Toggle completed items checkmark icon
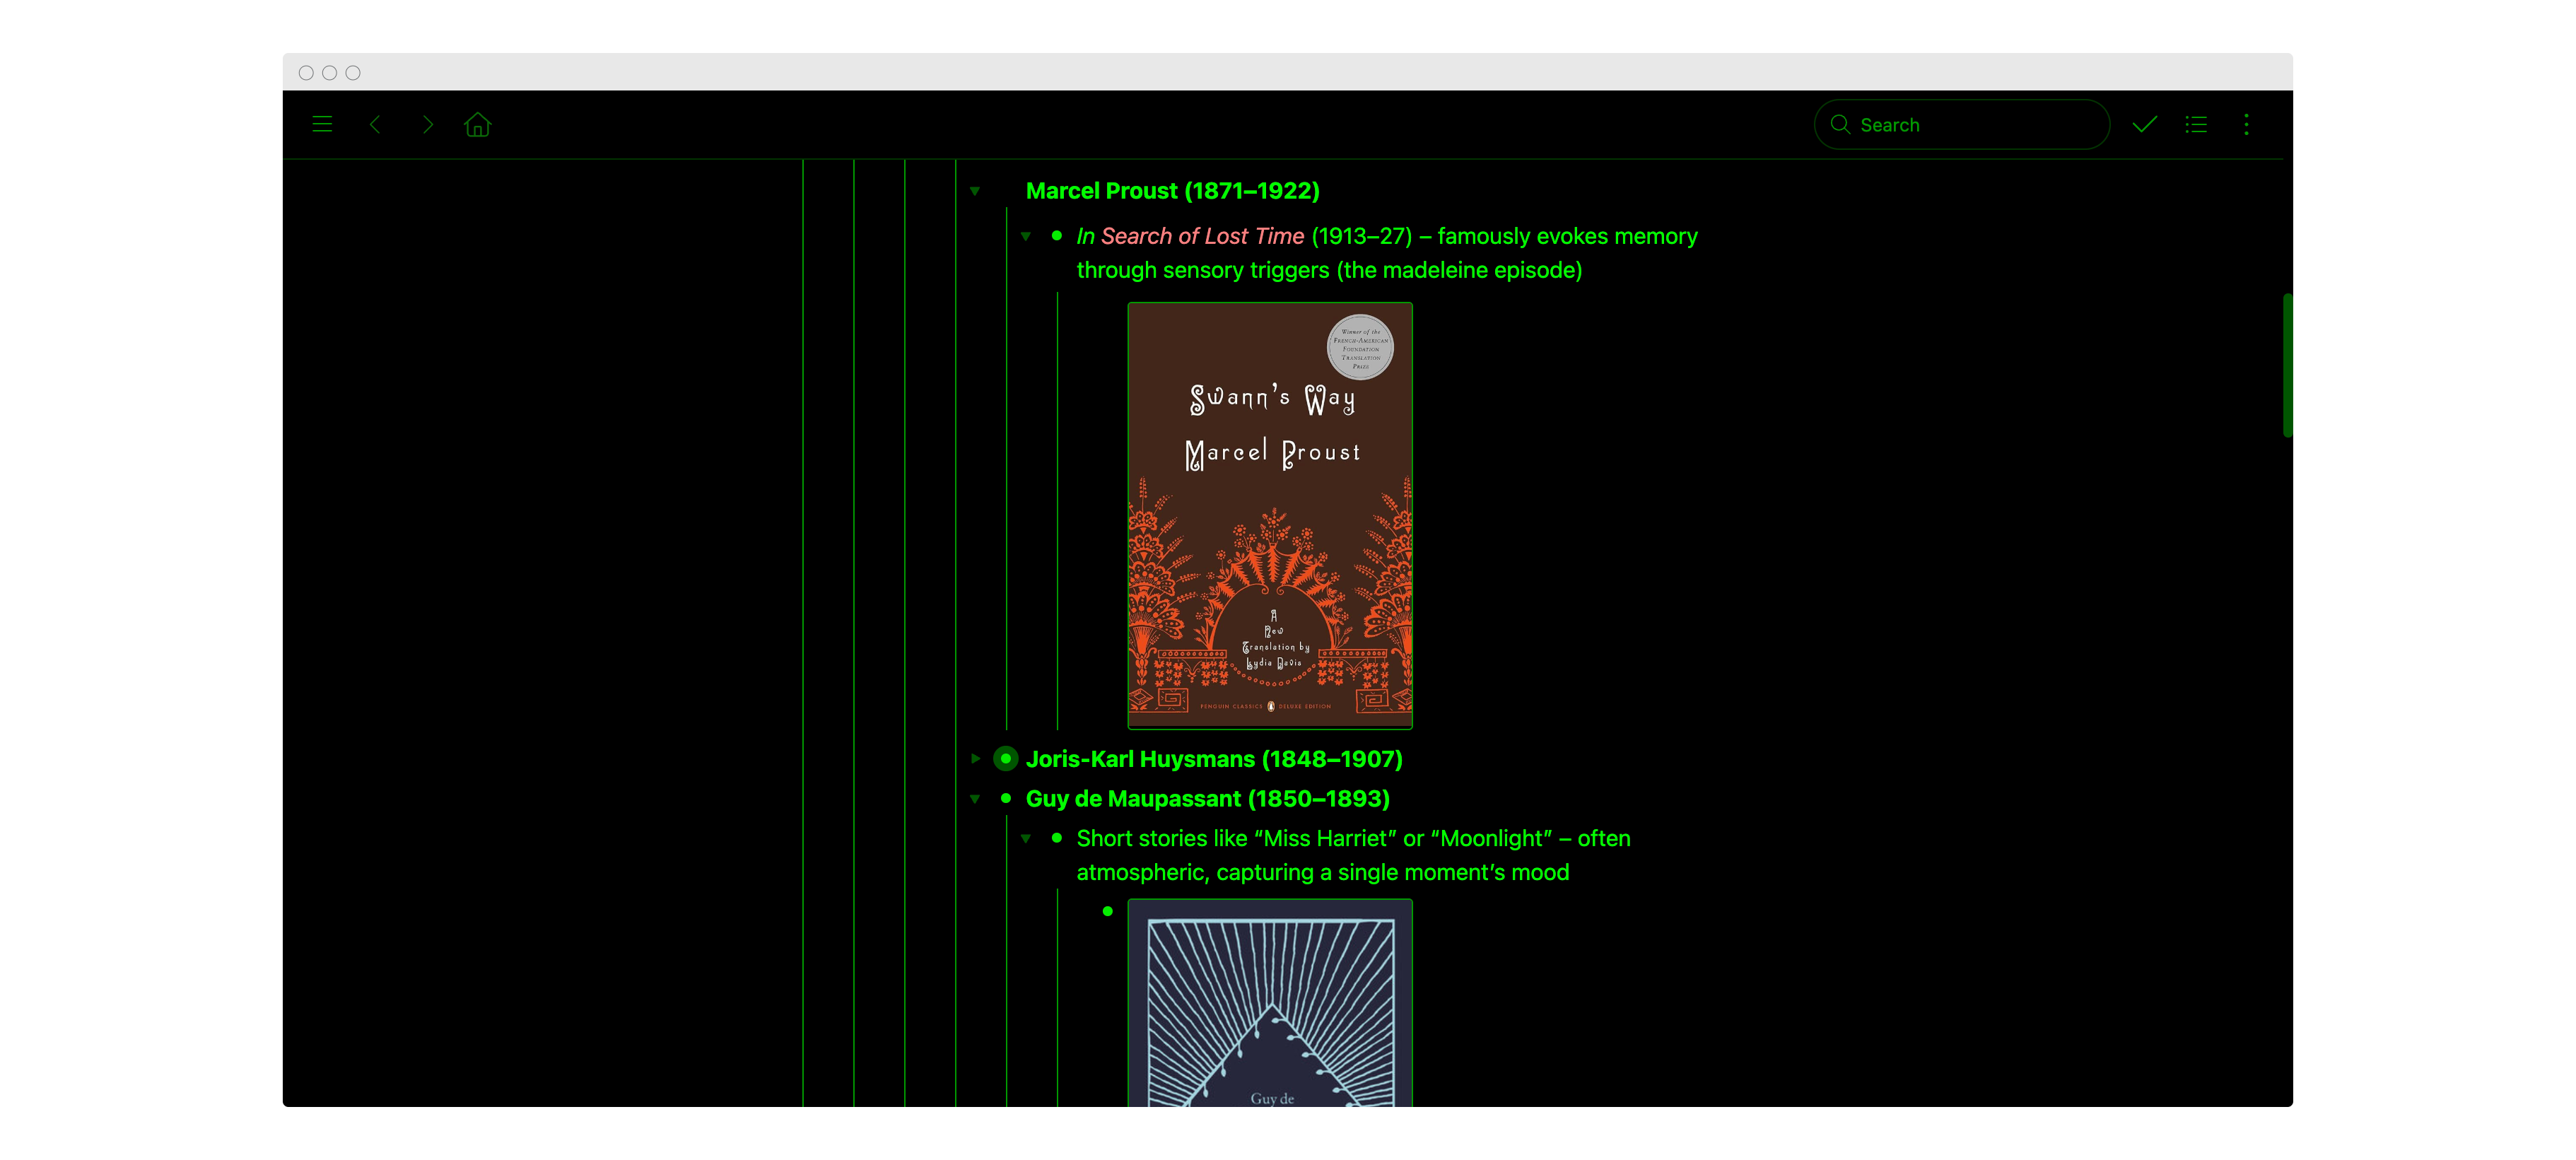The image size is (2576, 1160). (2144, 125)
